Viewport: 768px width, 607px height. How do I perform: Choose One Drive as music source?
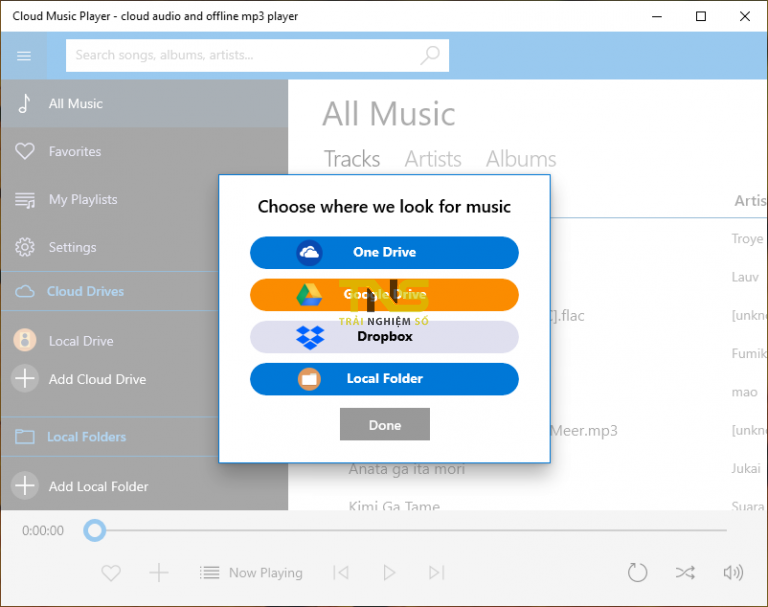[x=384, y=252]
